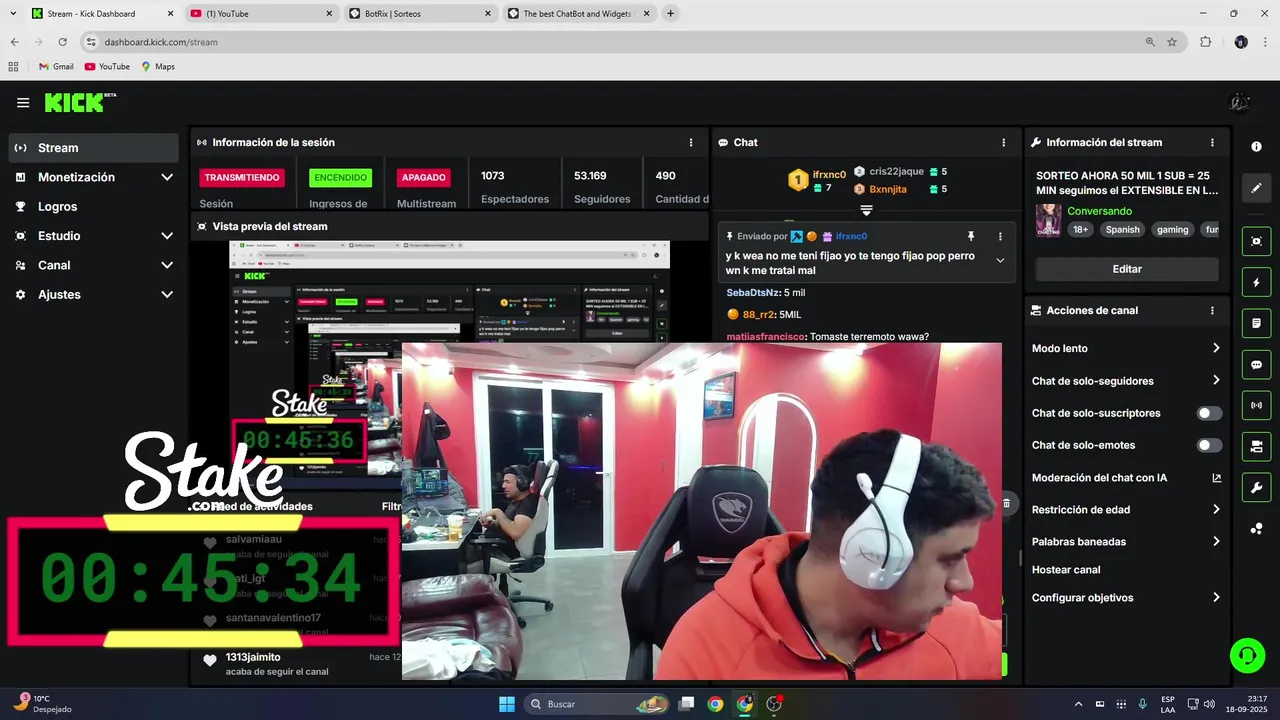
Task: Expand the pinned message chevron
Action: tap(1000, 260)
